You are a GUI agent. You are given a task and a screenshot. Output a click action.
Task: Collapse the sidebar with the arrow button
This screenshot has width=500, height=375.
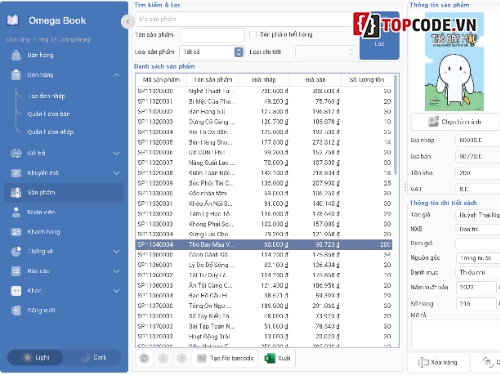(127, 22)
